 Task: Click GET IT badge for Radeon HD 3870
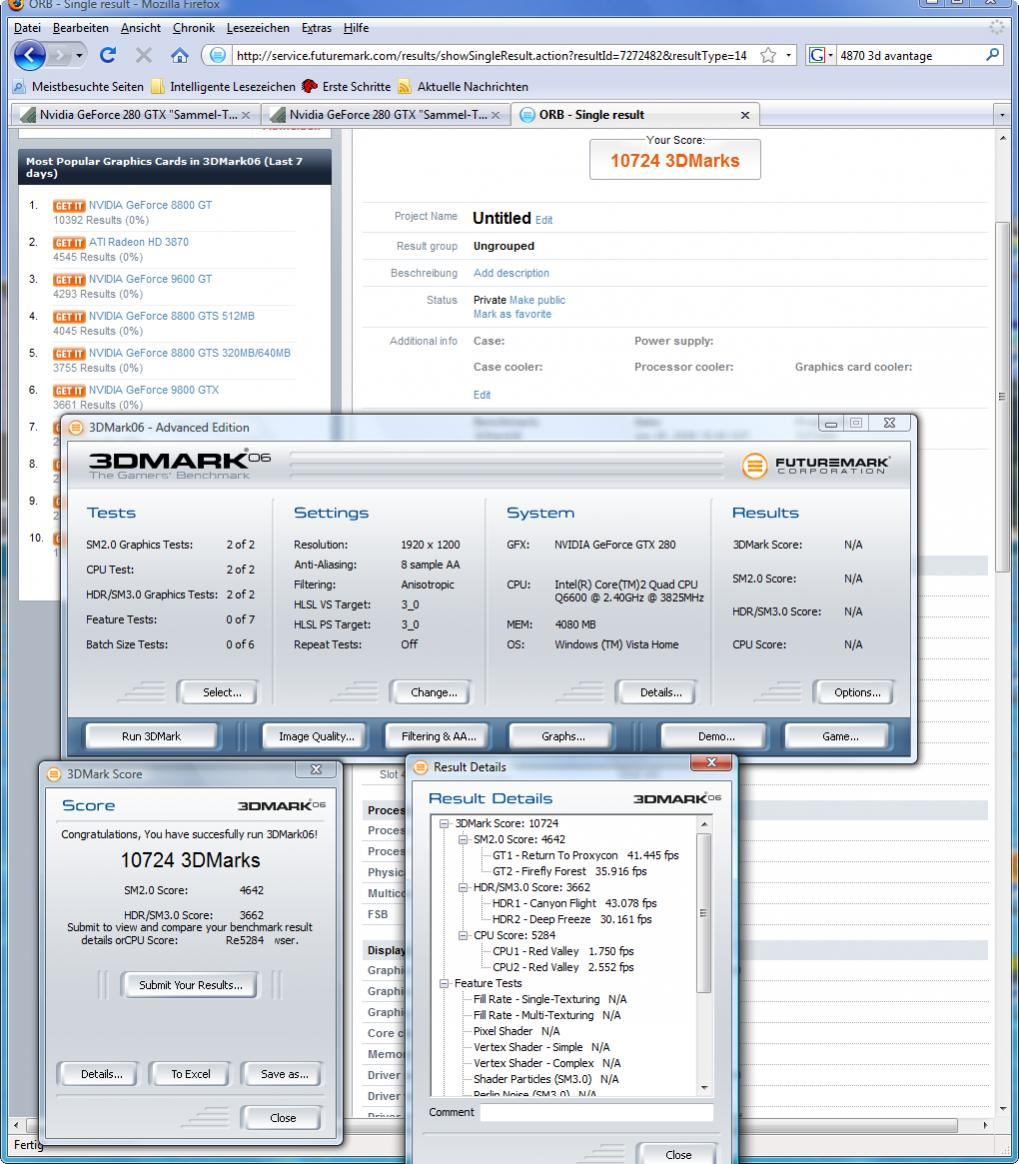[68, 243]
